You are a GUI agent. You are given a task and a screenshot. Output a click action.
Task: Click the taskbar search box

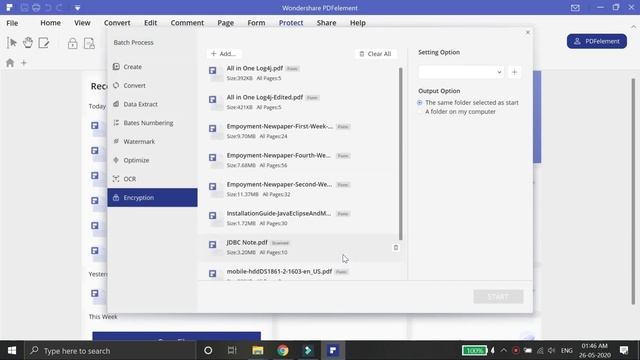(x=110, y=351)
